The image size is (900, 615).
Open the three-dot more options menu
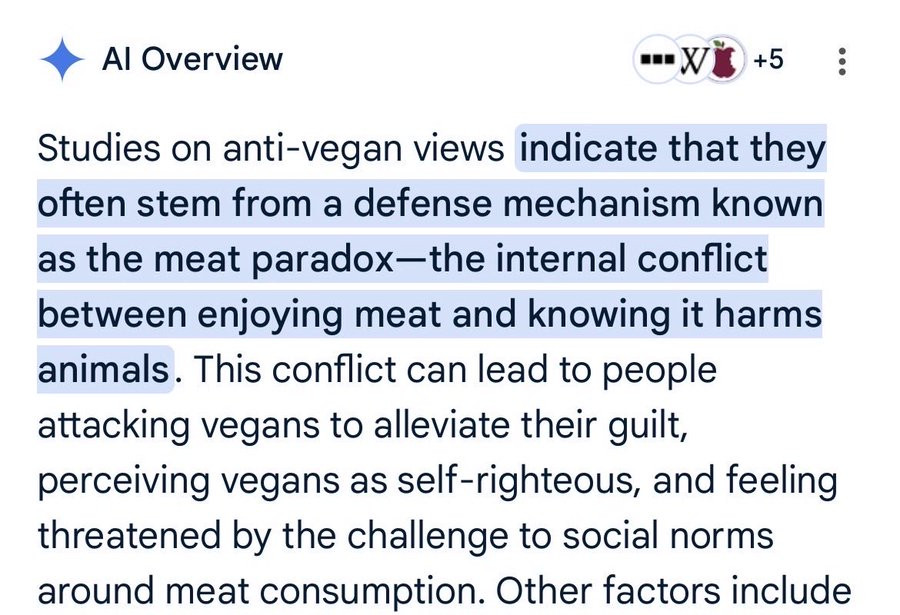pyautogui.click(x=842, y=62)
